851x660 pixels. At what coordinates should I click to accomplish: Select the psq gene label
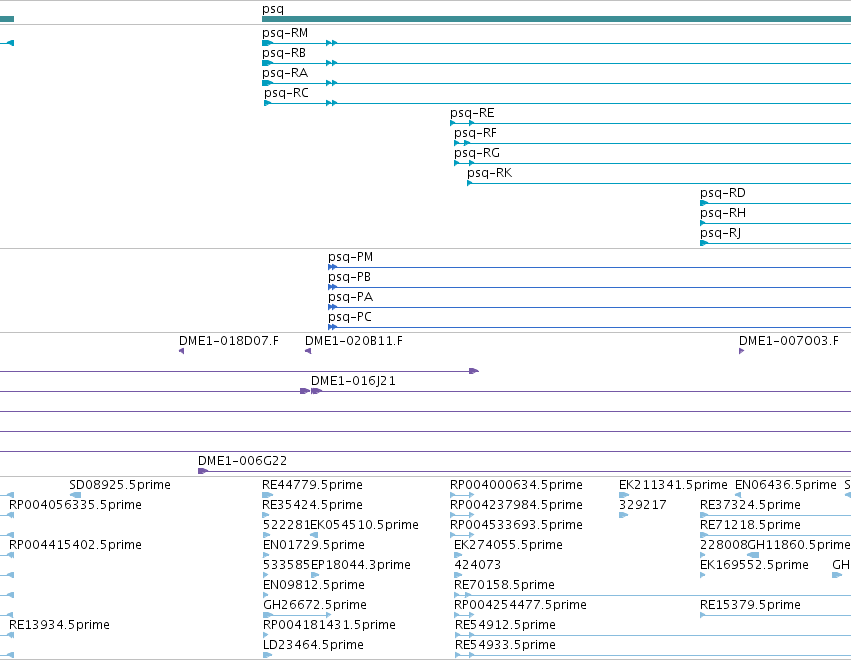pos(273,9)
